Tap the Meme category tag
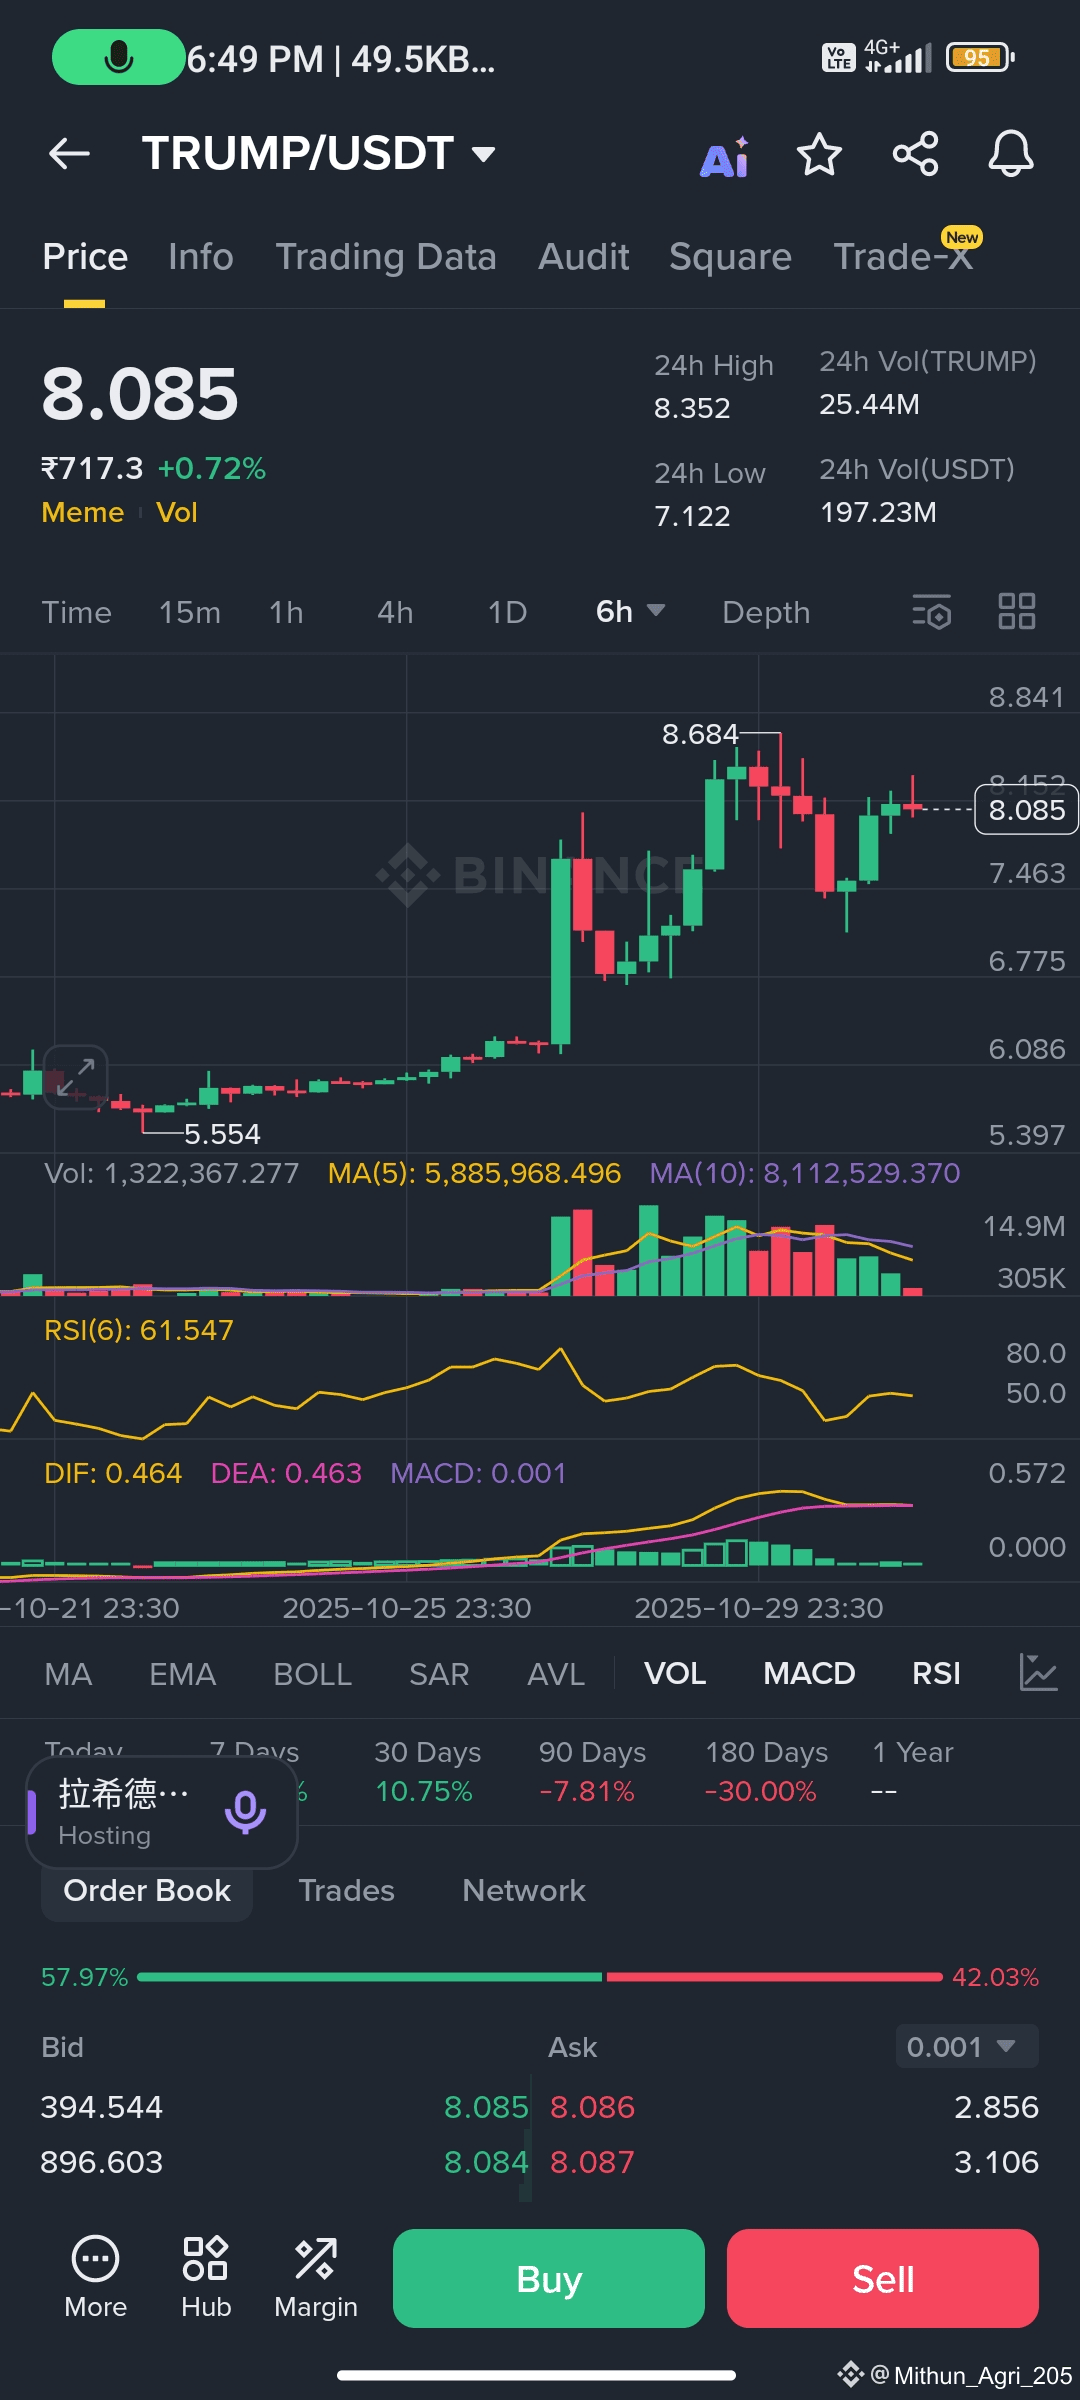The width and height of the screenshot is (1080, 2400). pyautogui.click(x=83, y=512)
